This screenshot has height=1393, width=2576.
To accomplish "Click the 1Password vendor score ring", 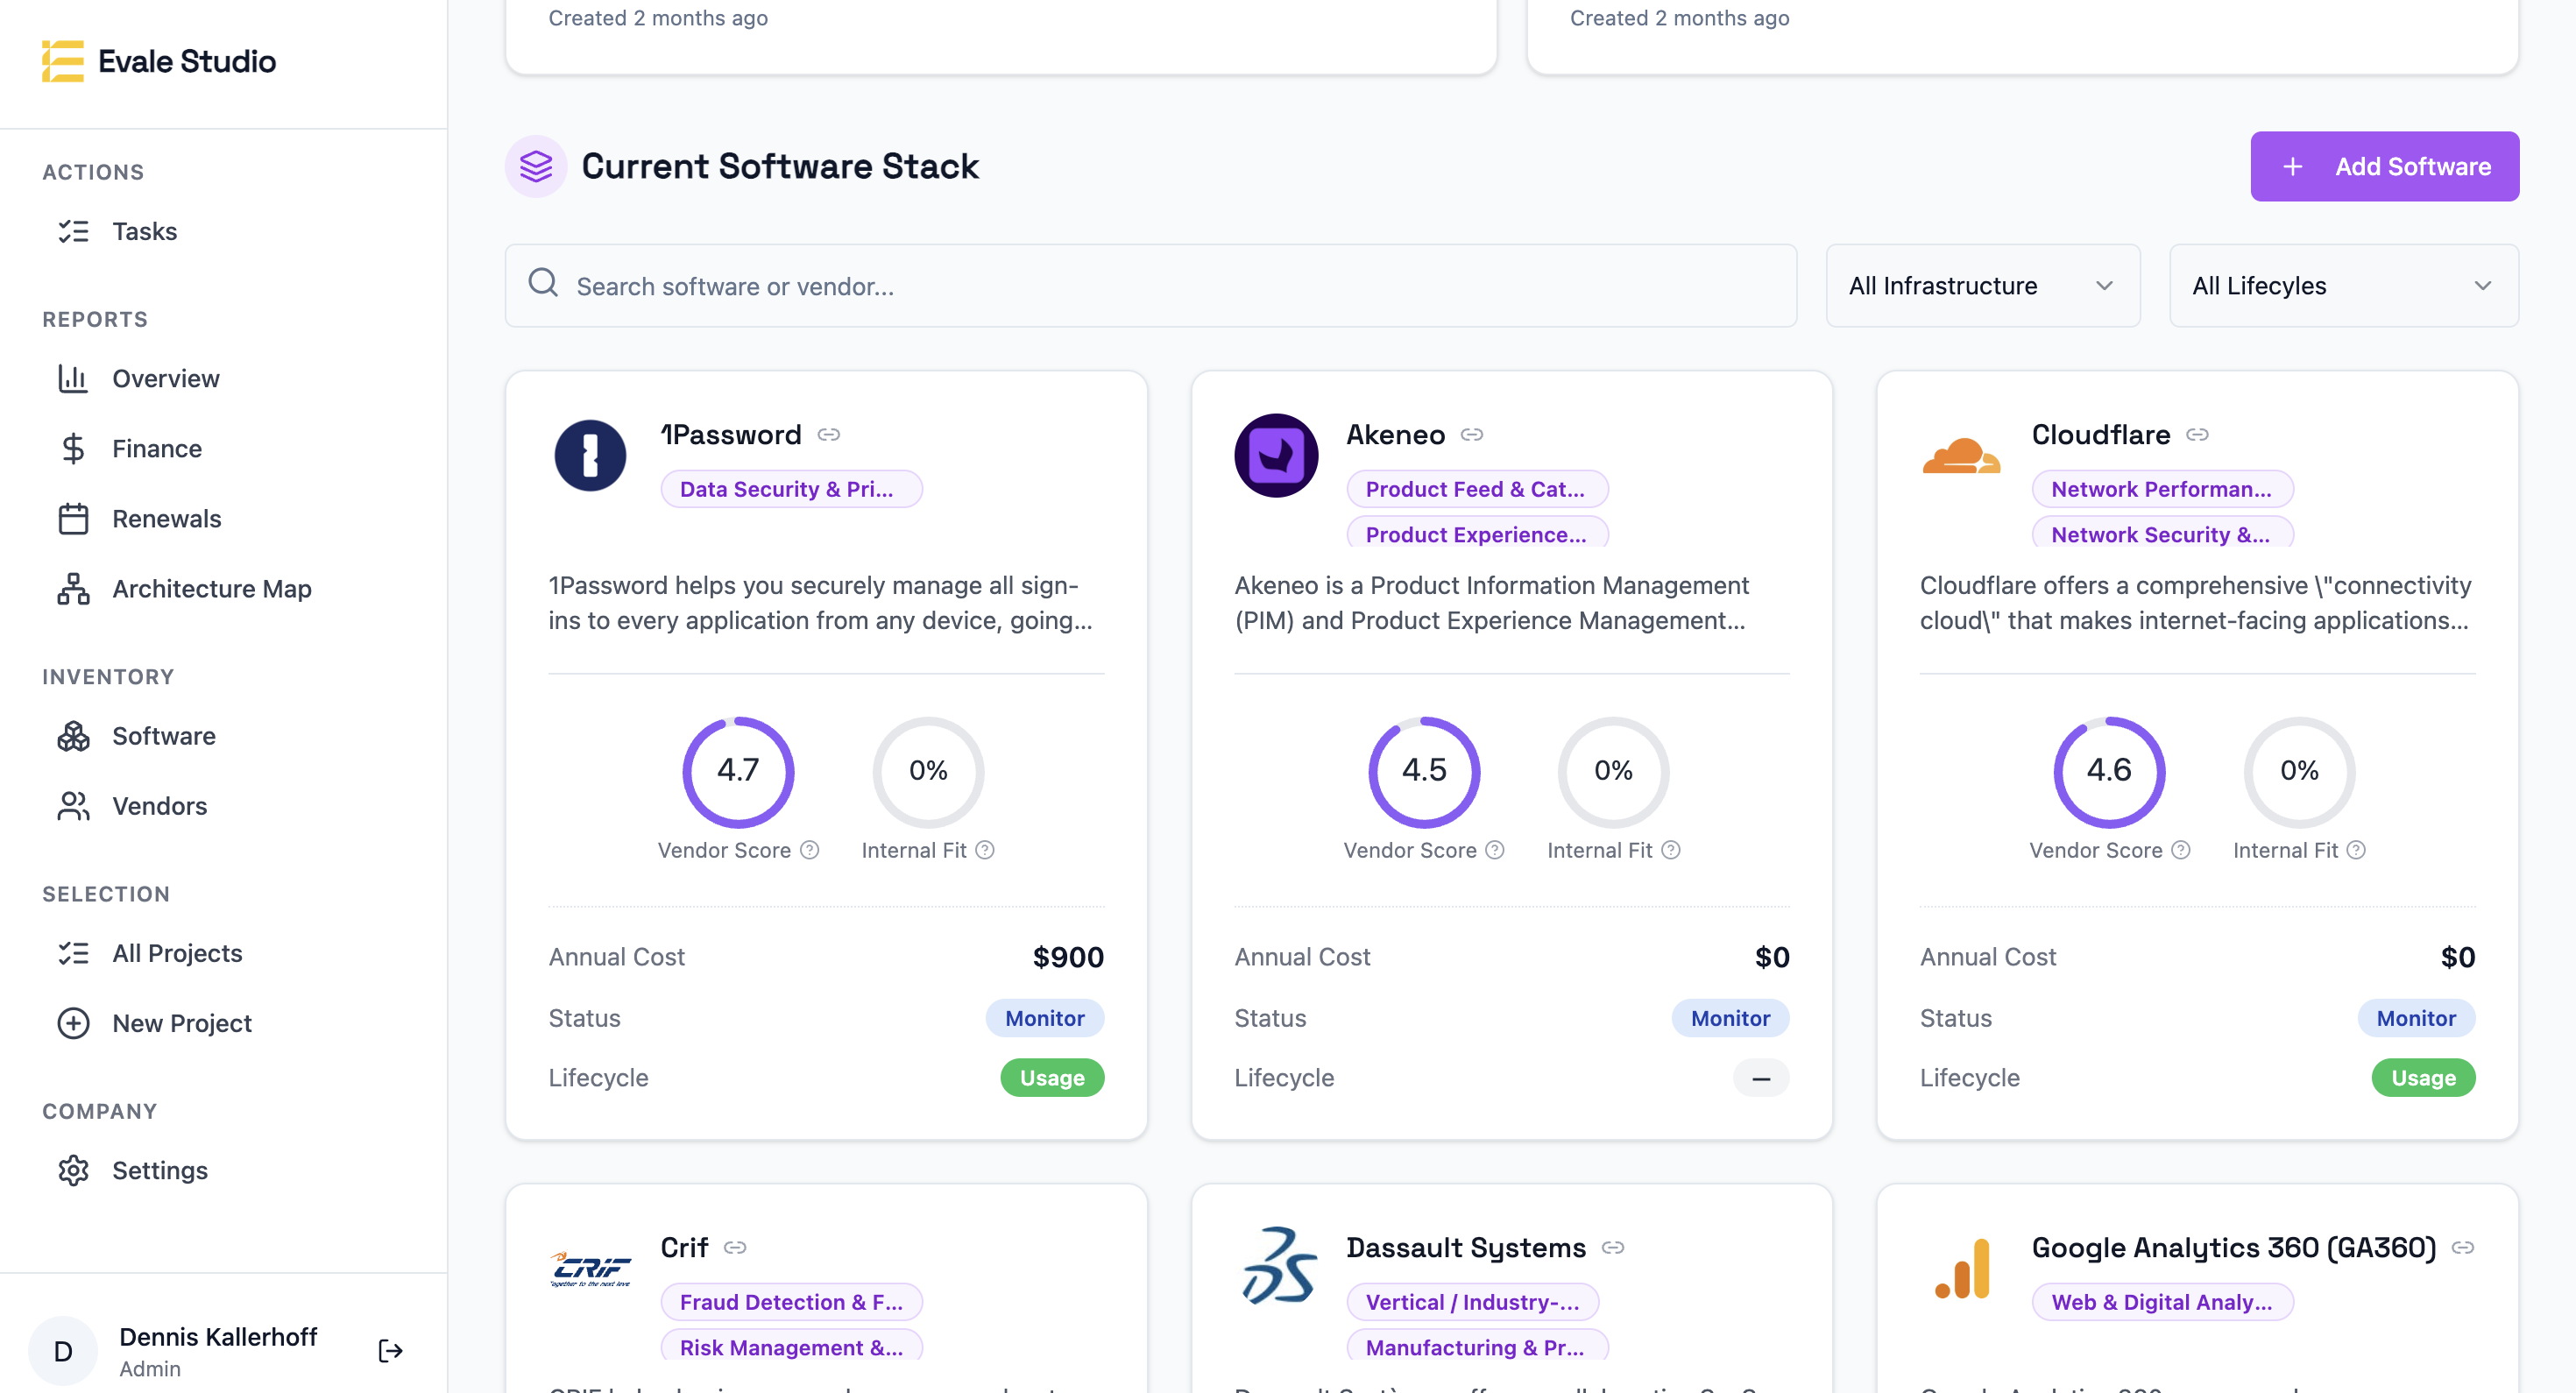I will [x=738, y=771].
